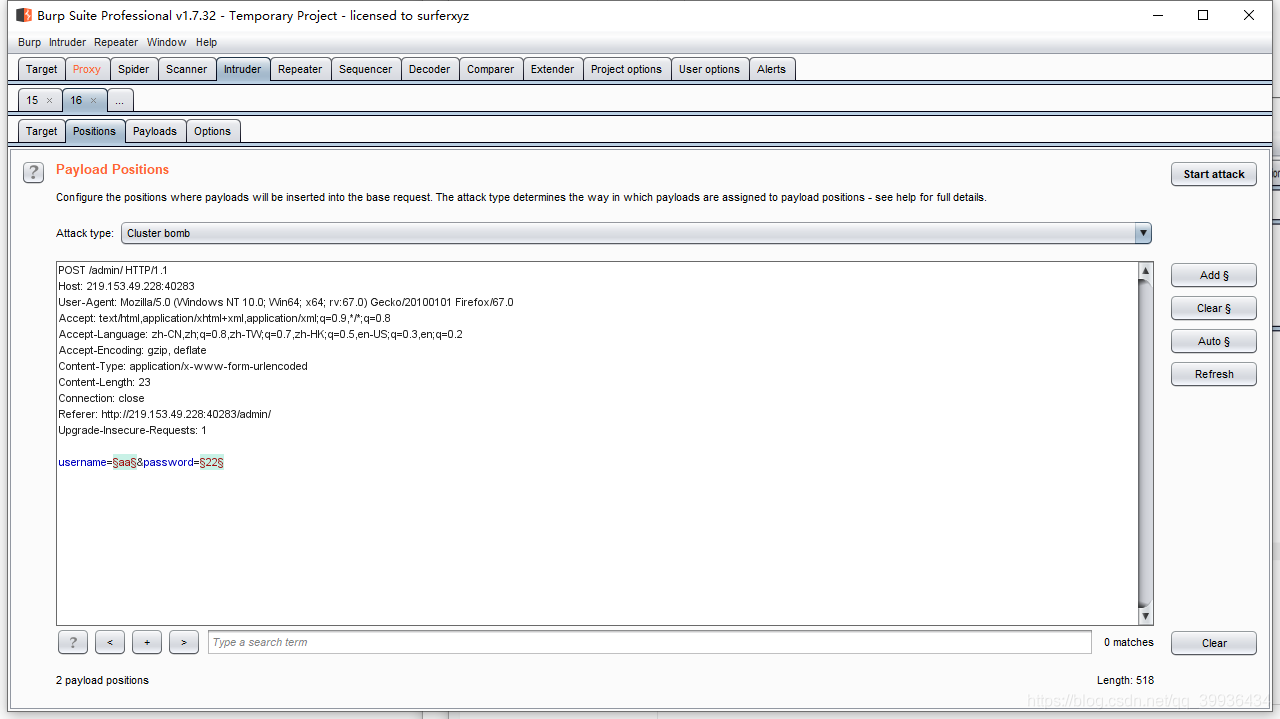Screen dimensions: 1280x719
Task: Expand the Attack type dropdown arrow
Action: 1143,233
